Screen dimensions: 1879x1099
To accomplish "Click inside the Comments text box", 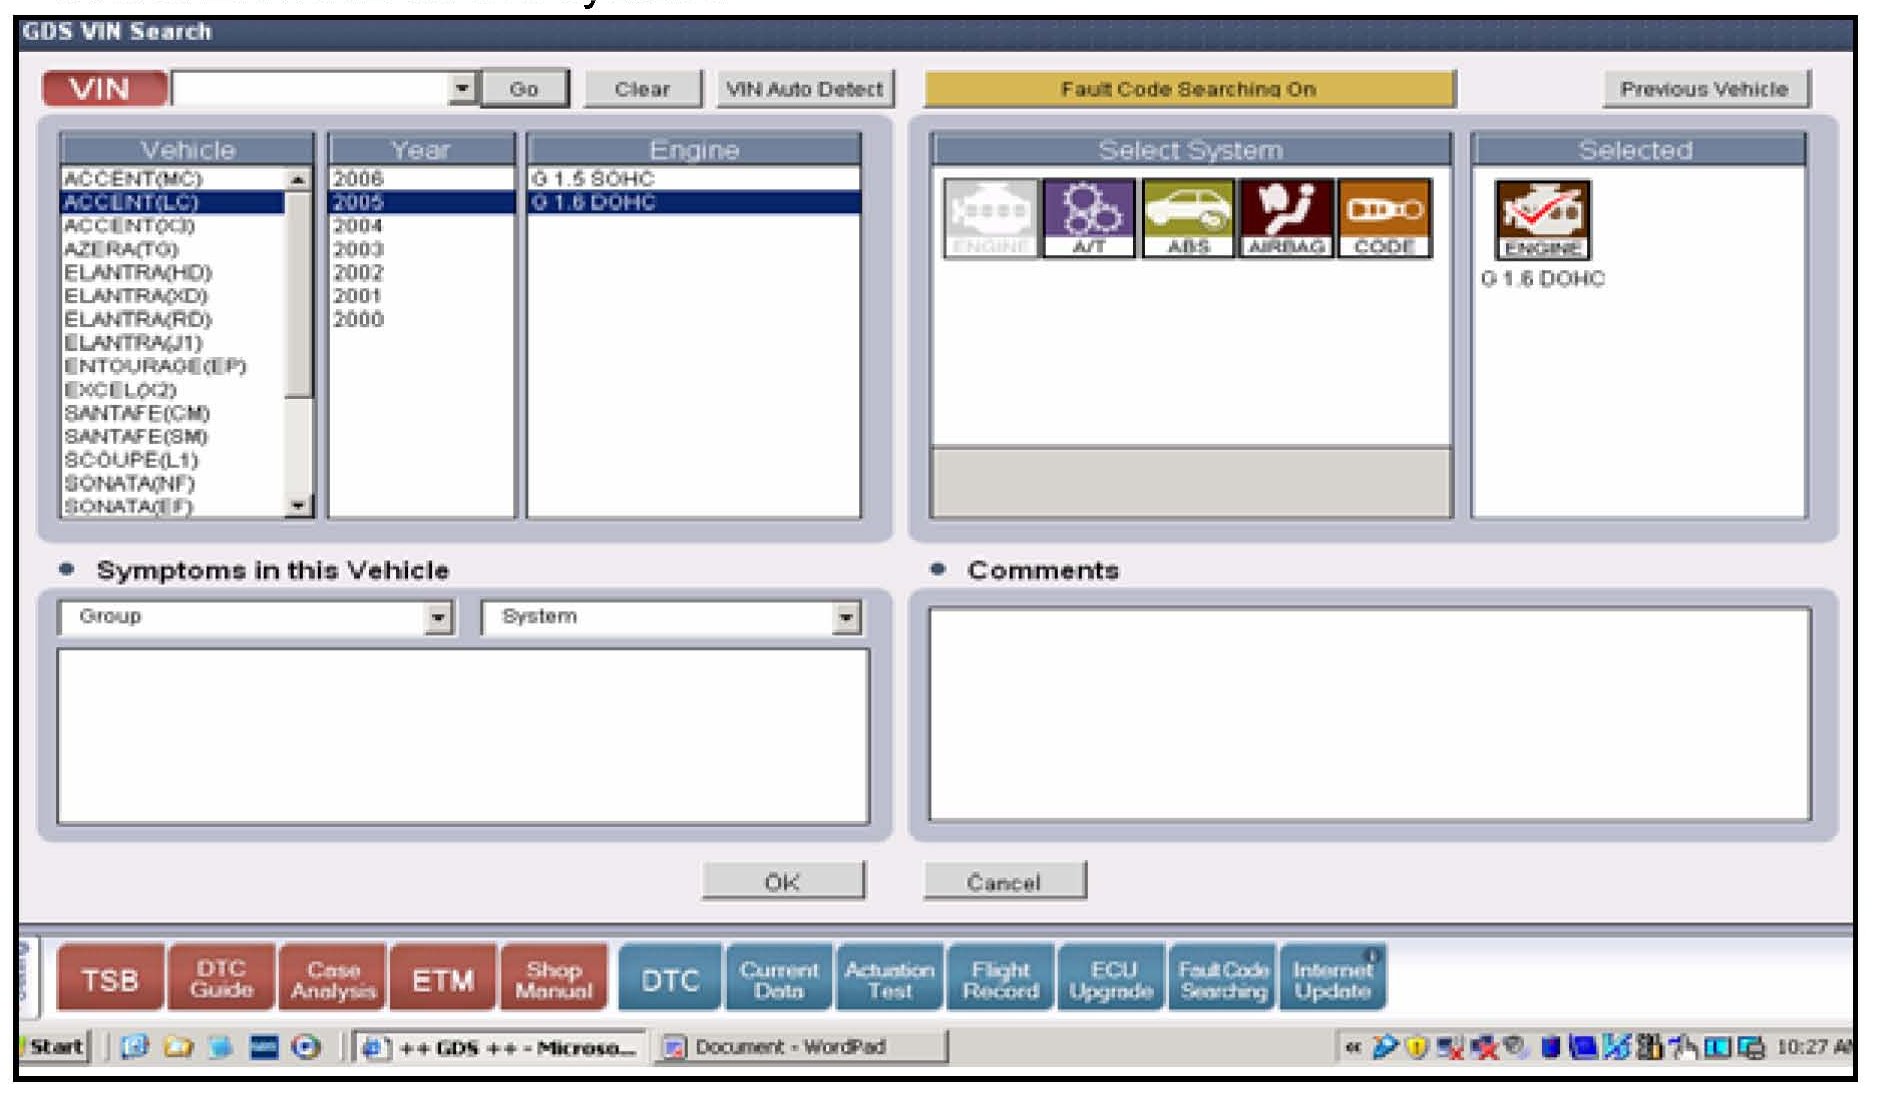I will pos(1368,714).
